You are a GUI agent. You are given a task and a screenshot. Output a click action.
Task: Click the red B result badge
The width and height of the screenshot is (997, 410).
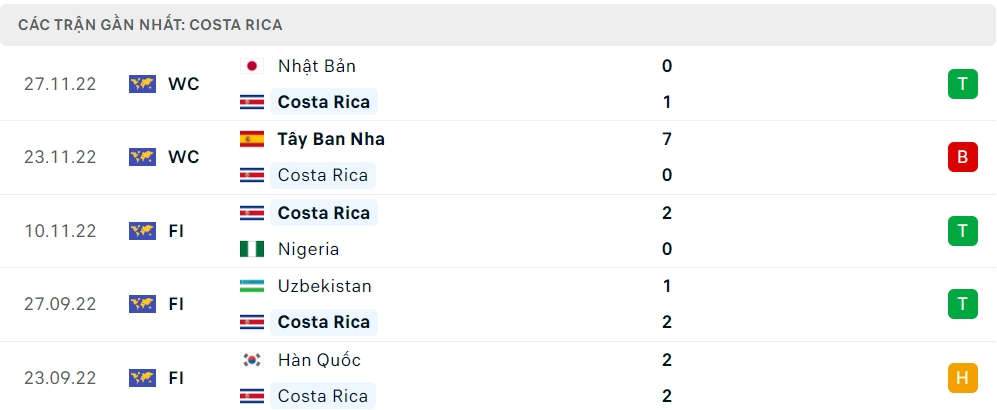click(x=962, y=157)
